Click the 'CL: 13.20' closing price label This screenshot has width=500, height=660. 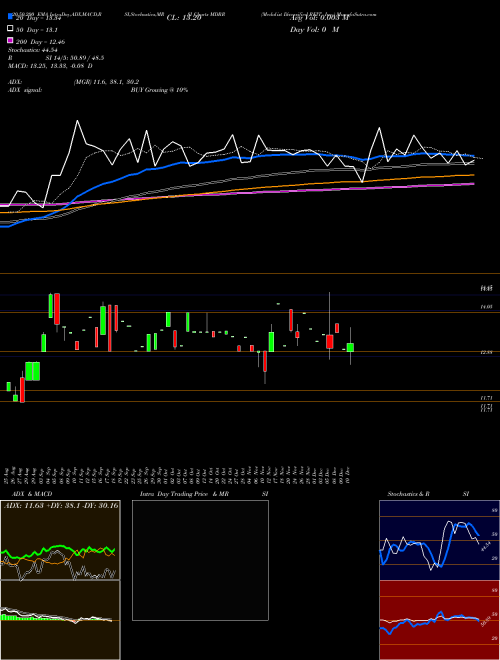[x=184, y=18]
